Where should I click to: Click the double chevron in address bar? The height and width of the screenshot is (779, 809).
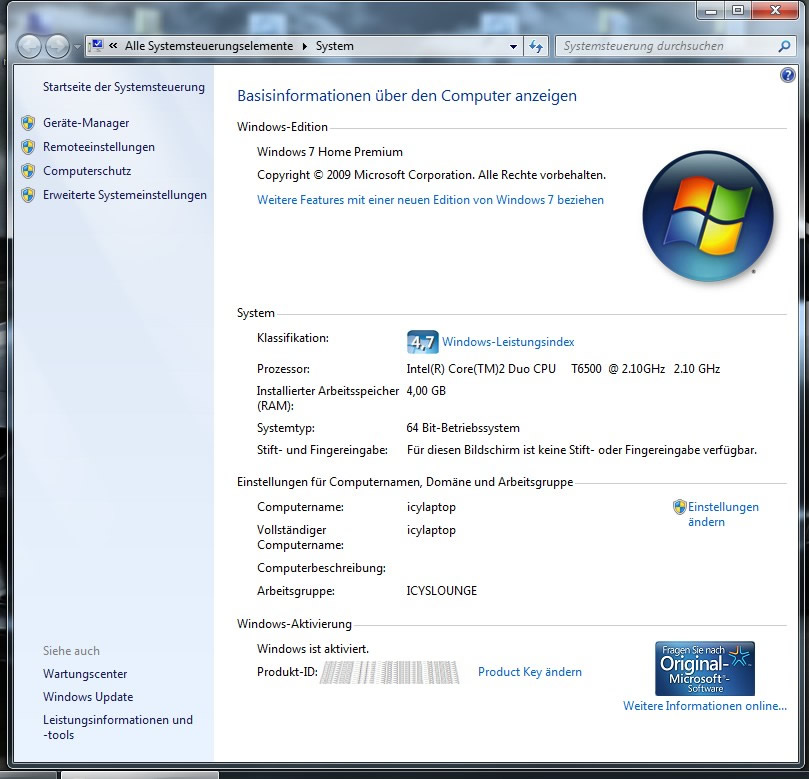click(x=113, y=46)
